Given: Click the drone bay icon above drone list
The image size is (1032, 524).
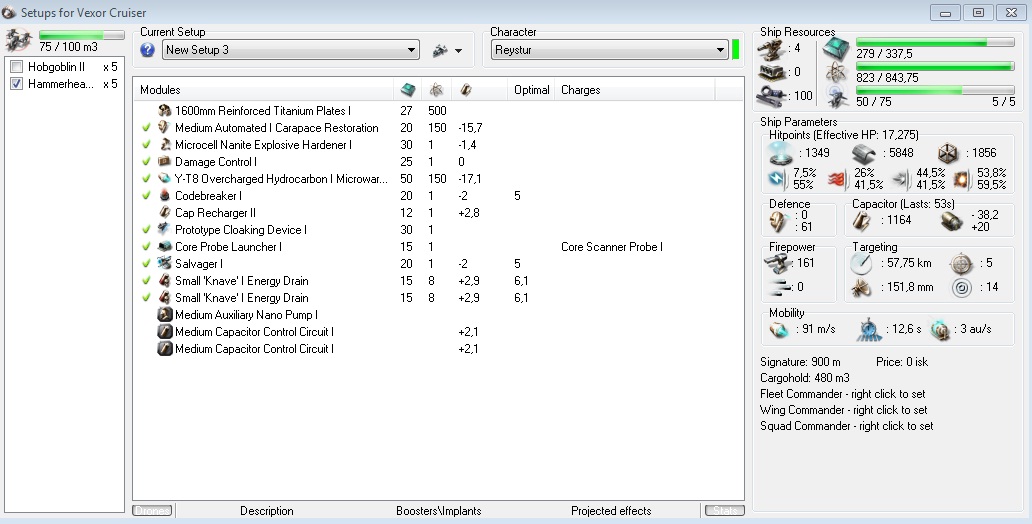Looking at the screenshot, I should click(18, 41).
